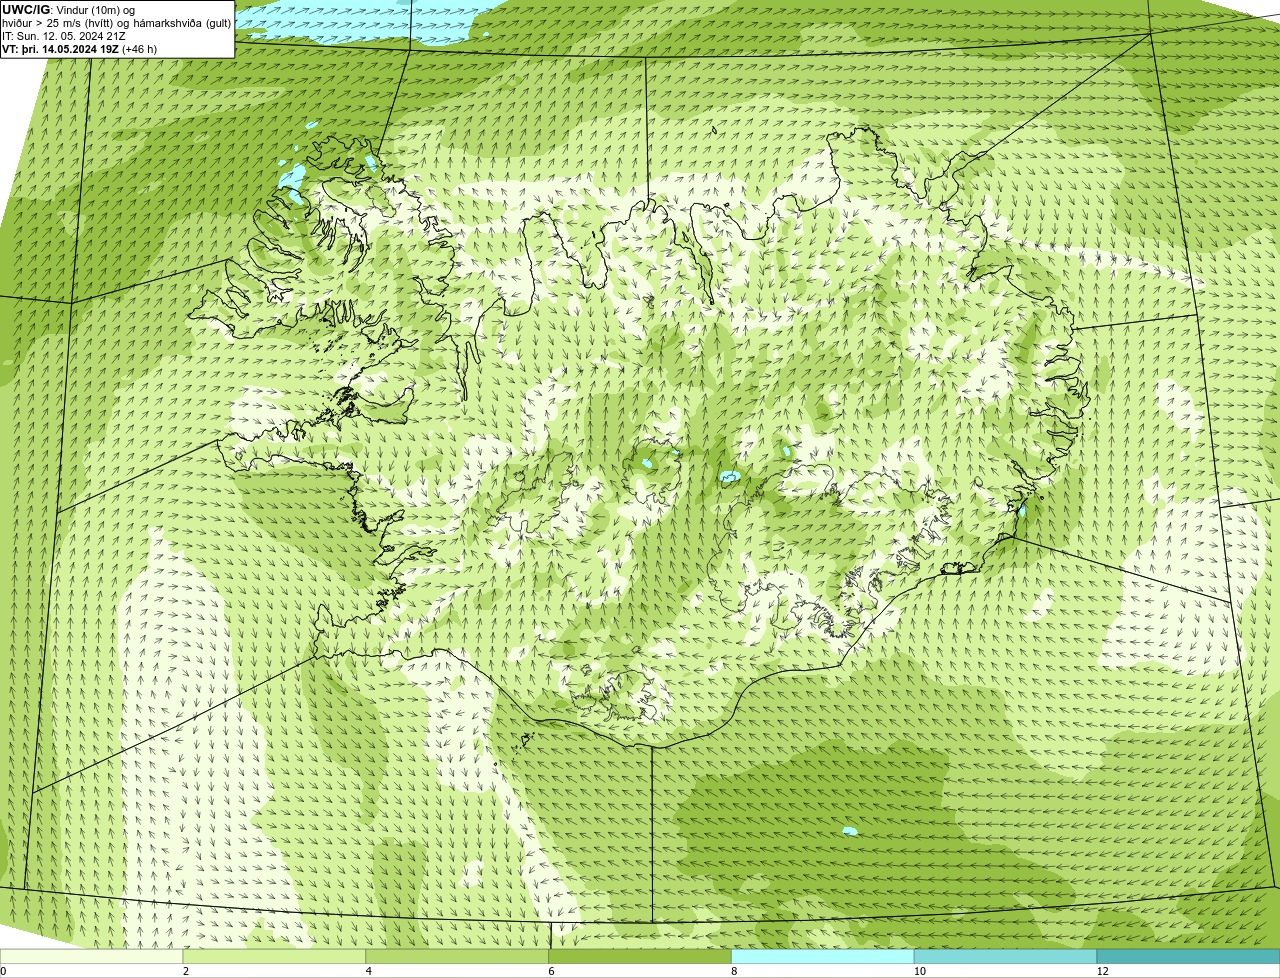This screenshot has width=1280, height=978.
Task: Click the legend scale label "6"
Action: pyautogui.click(x=550, y=971)
